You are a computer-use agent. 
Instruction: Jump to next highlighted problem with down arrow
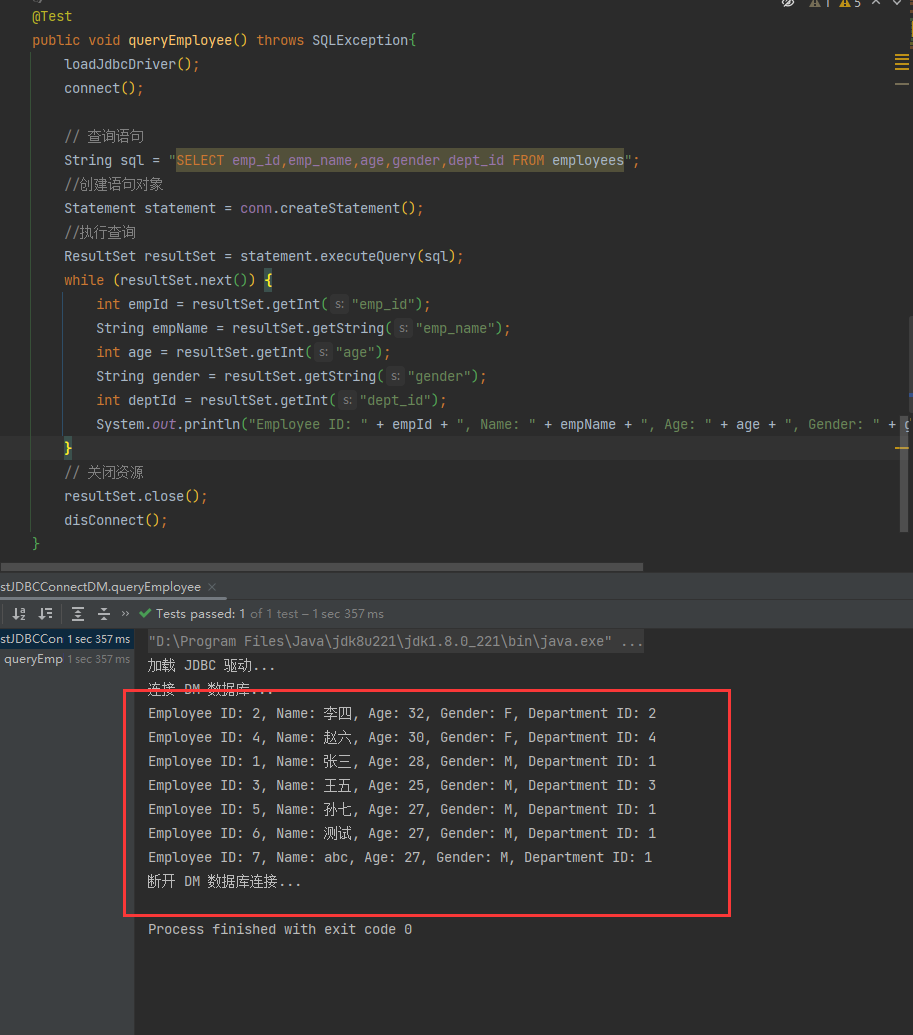pos(897,3)
